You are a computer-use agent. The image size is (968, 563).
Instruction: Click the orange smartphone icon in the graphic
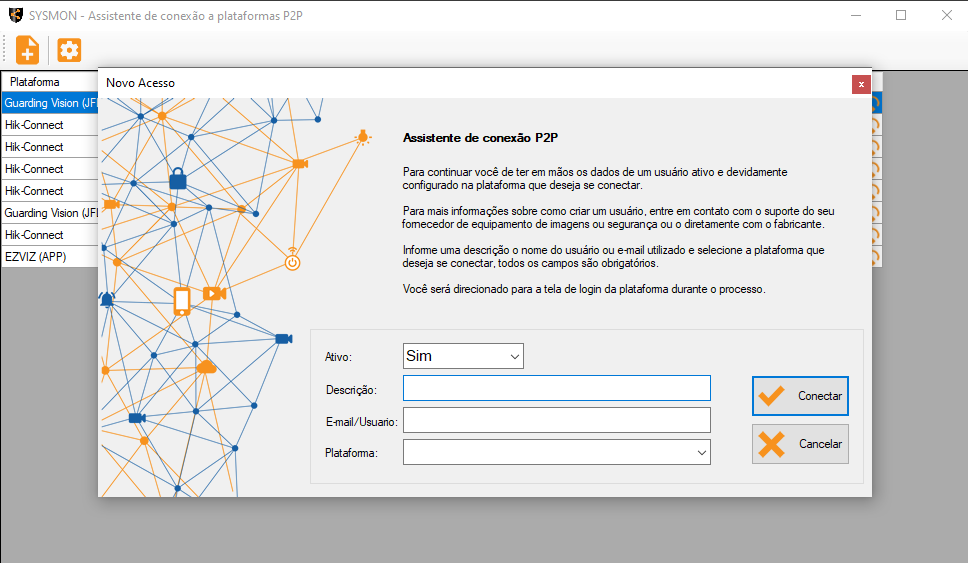pyautogui.click(x=182, y=300)
